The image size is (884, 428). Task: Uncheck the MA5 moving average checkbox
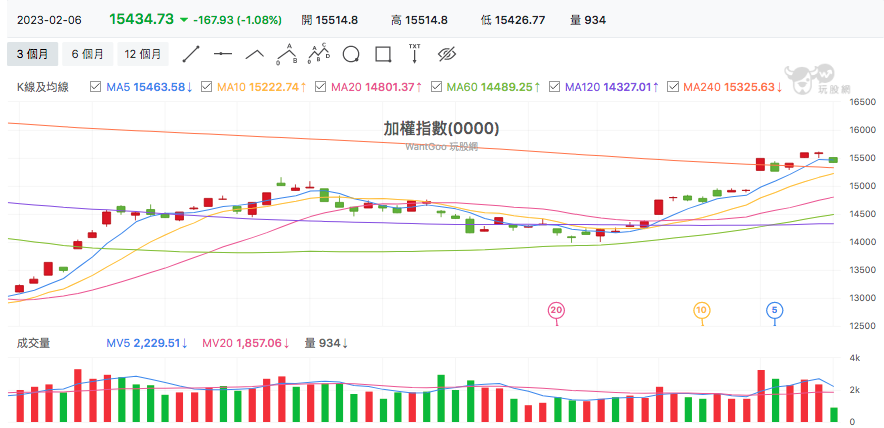(95, 87)
